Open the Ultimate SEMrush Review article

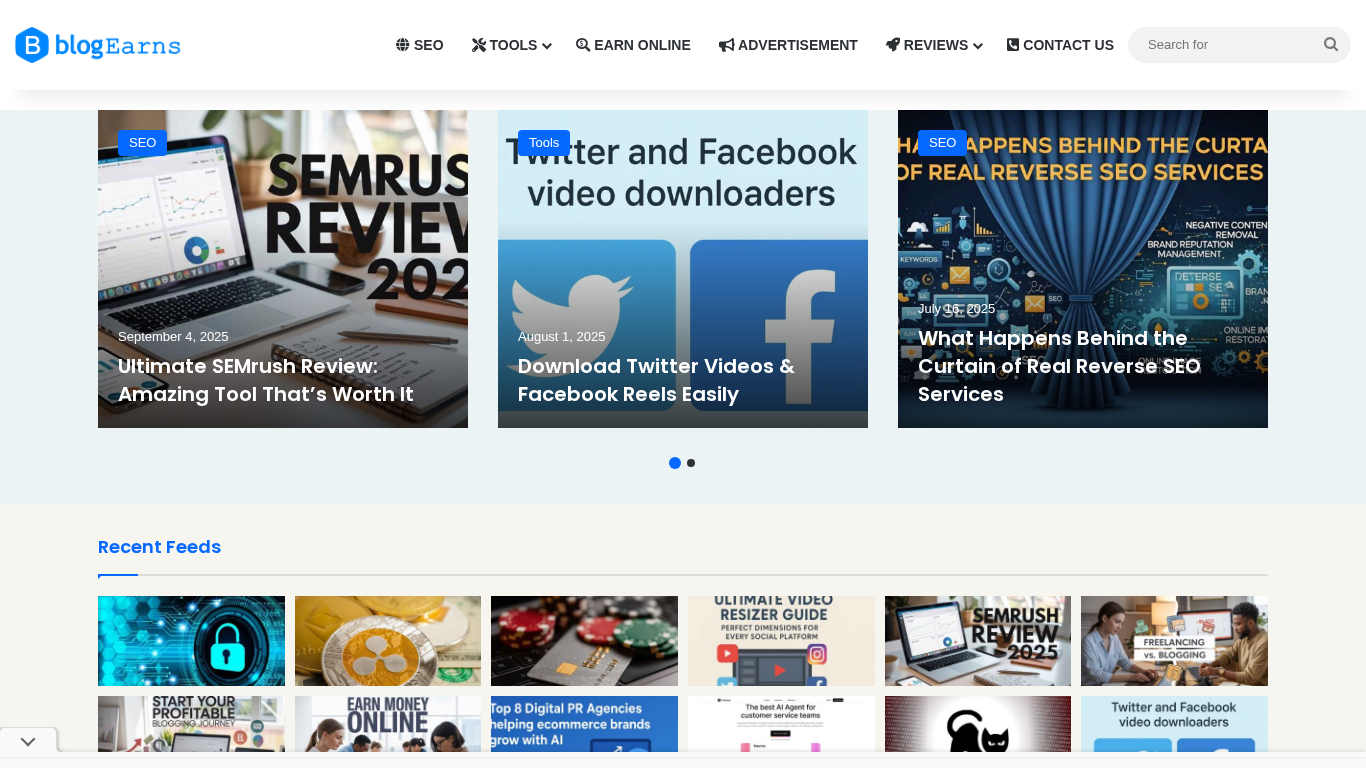tap(266, 380)
